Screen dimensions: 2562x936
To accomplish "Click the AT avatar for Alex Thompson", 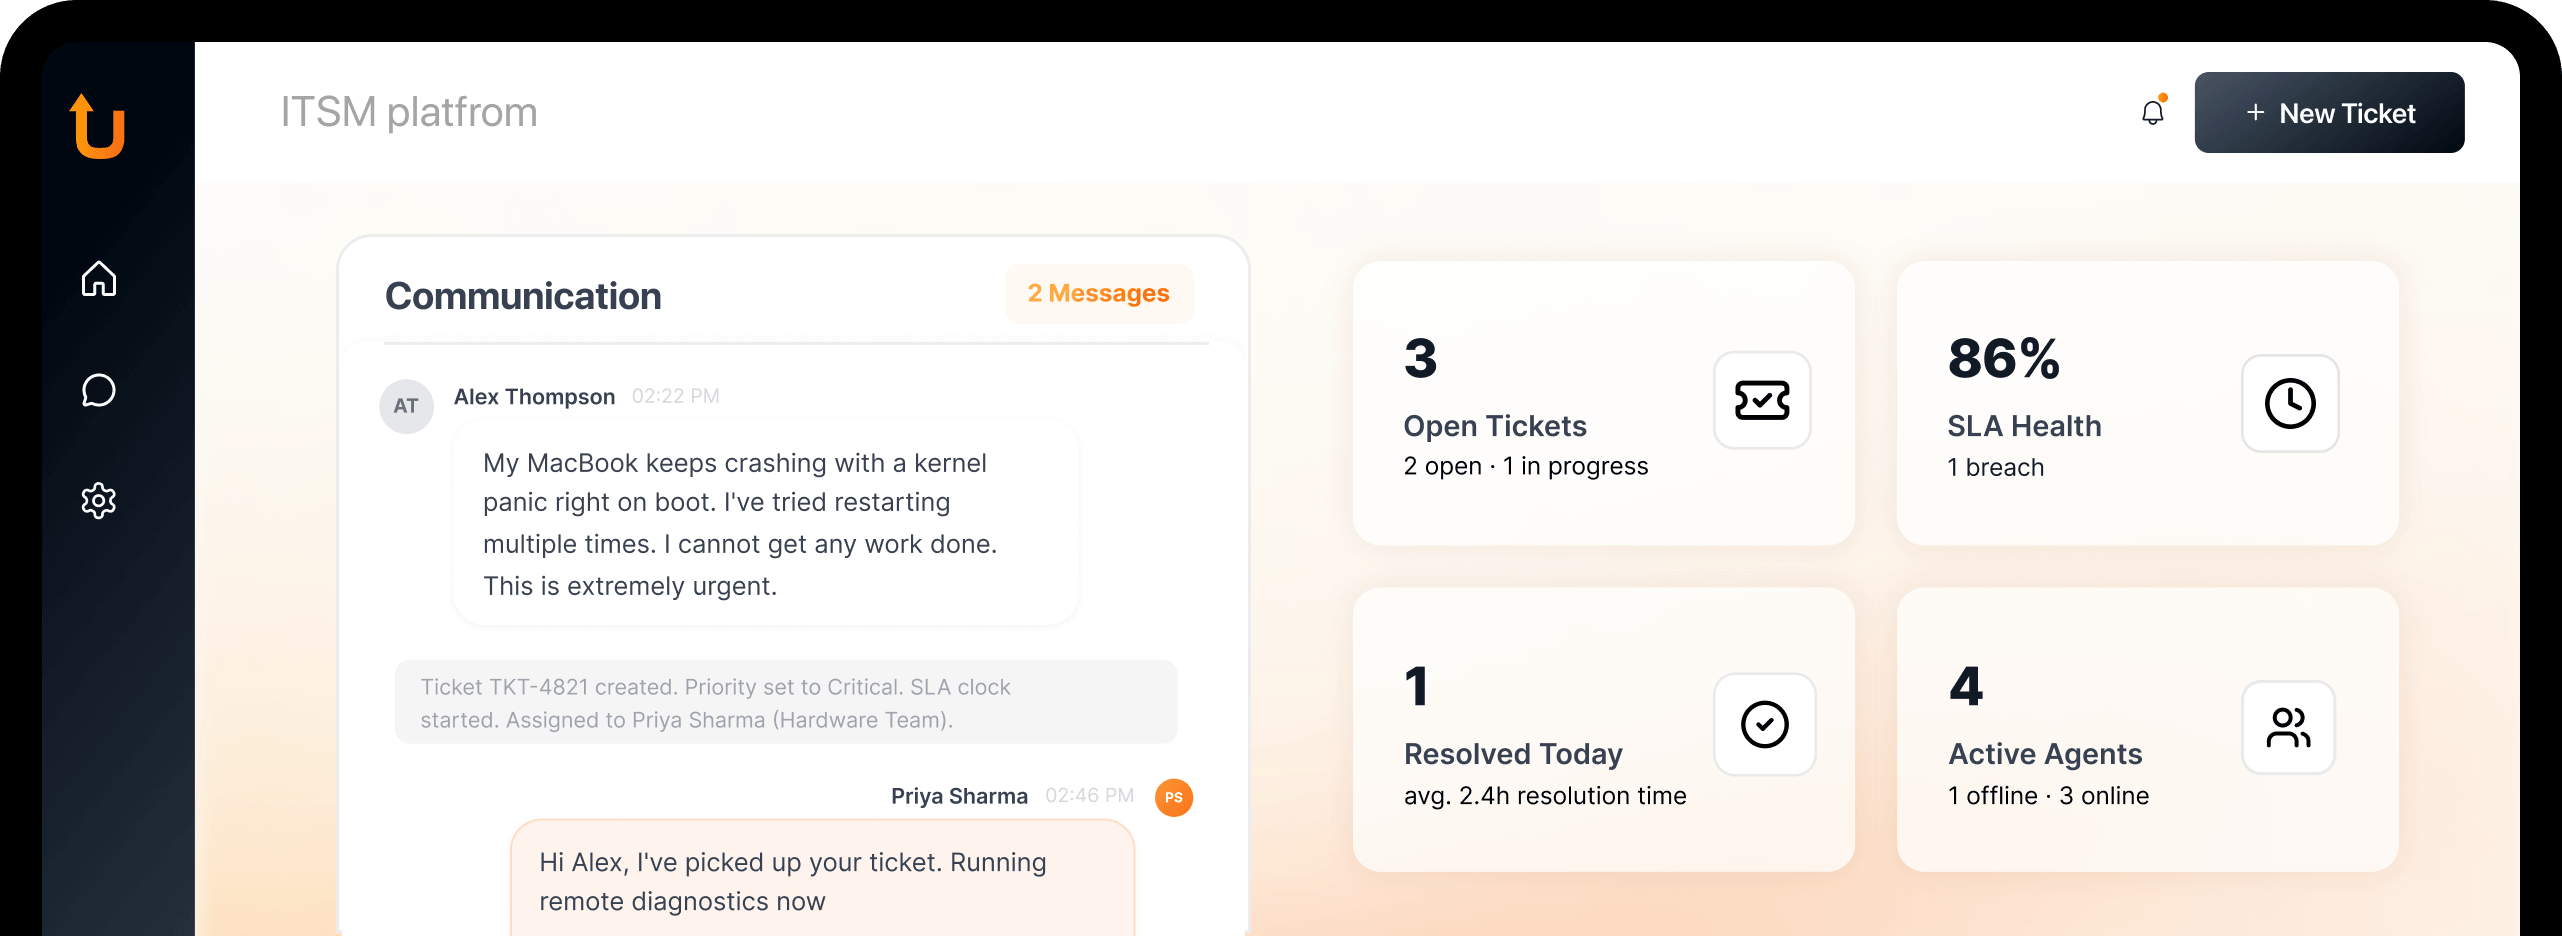I will [406, 406].
